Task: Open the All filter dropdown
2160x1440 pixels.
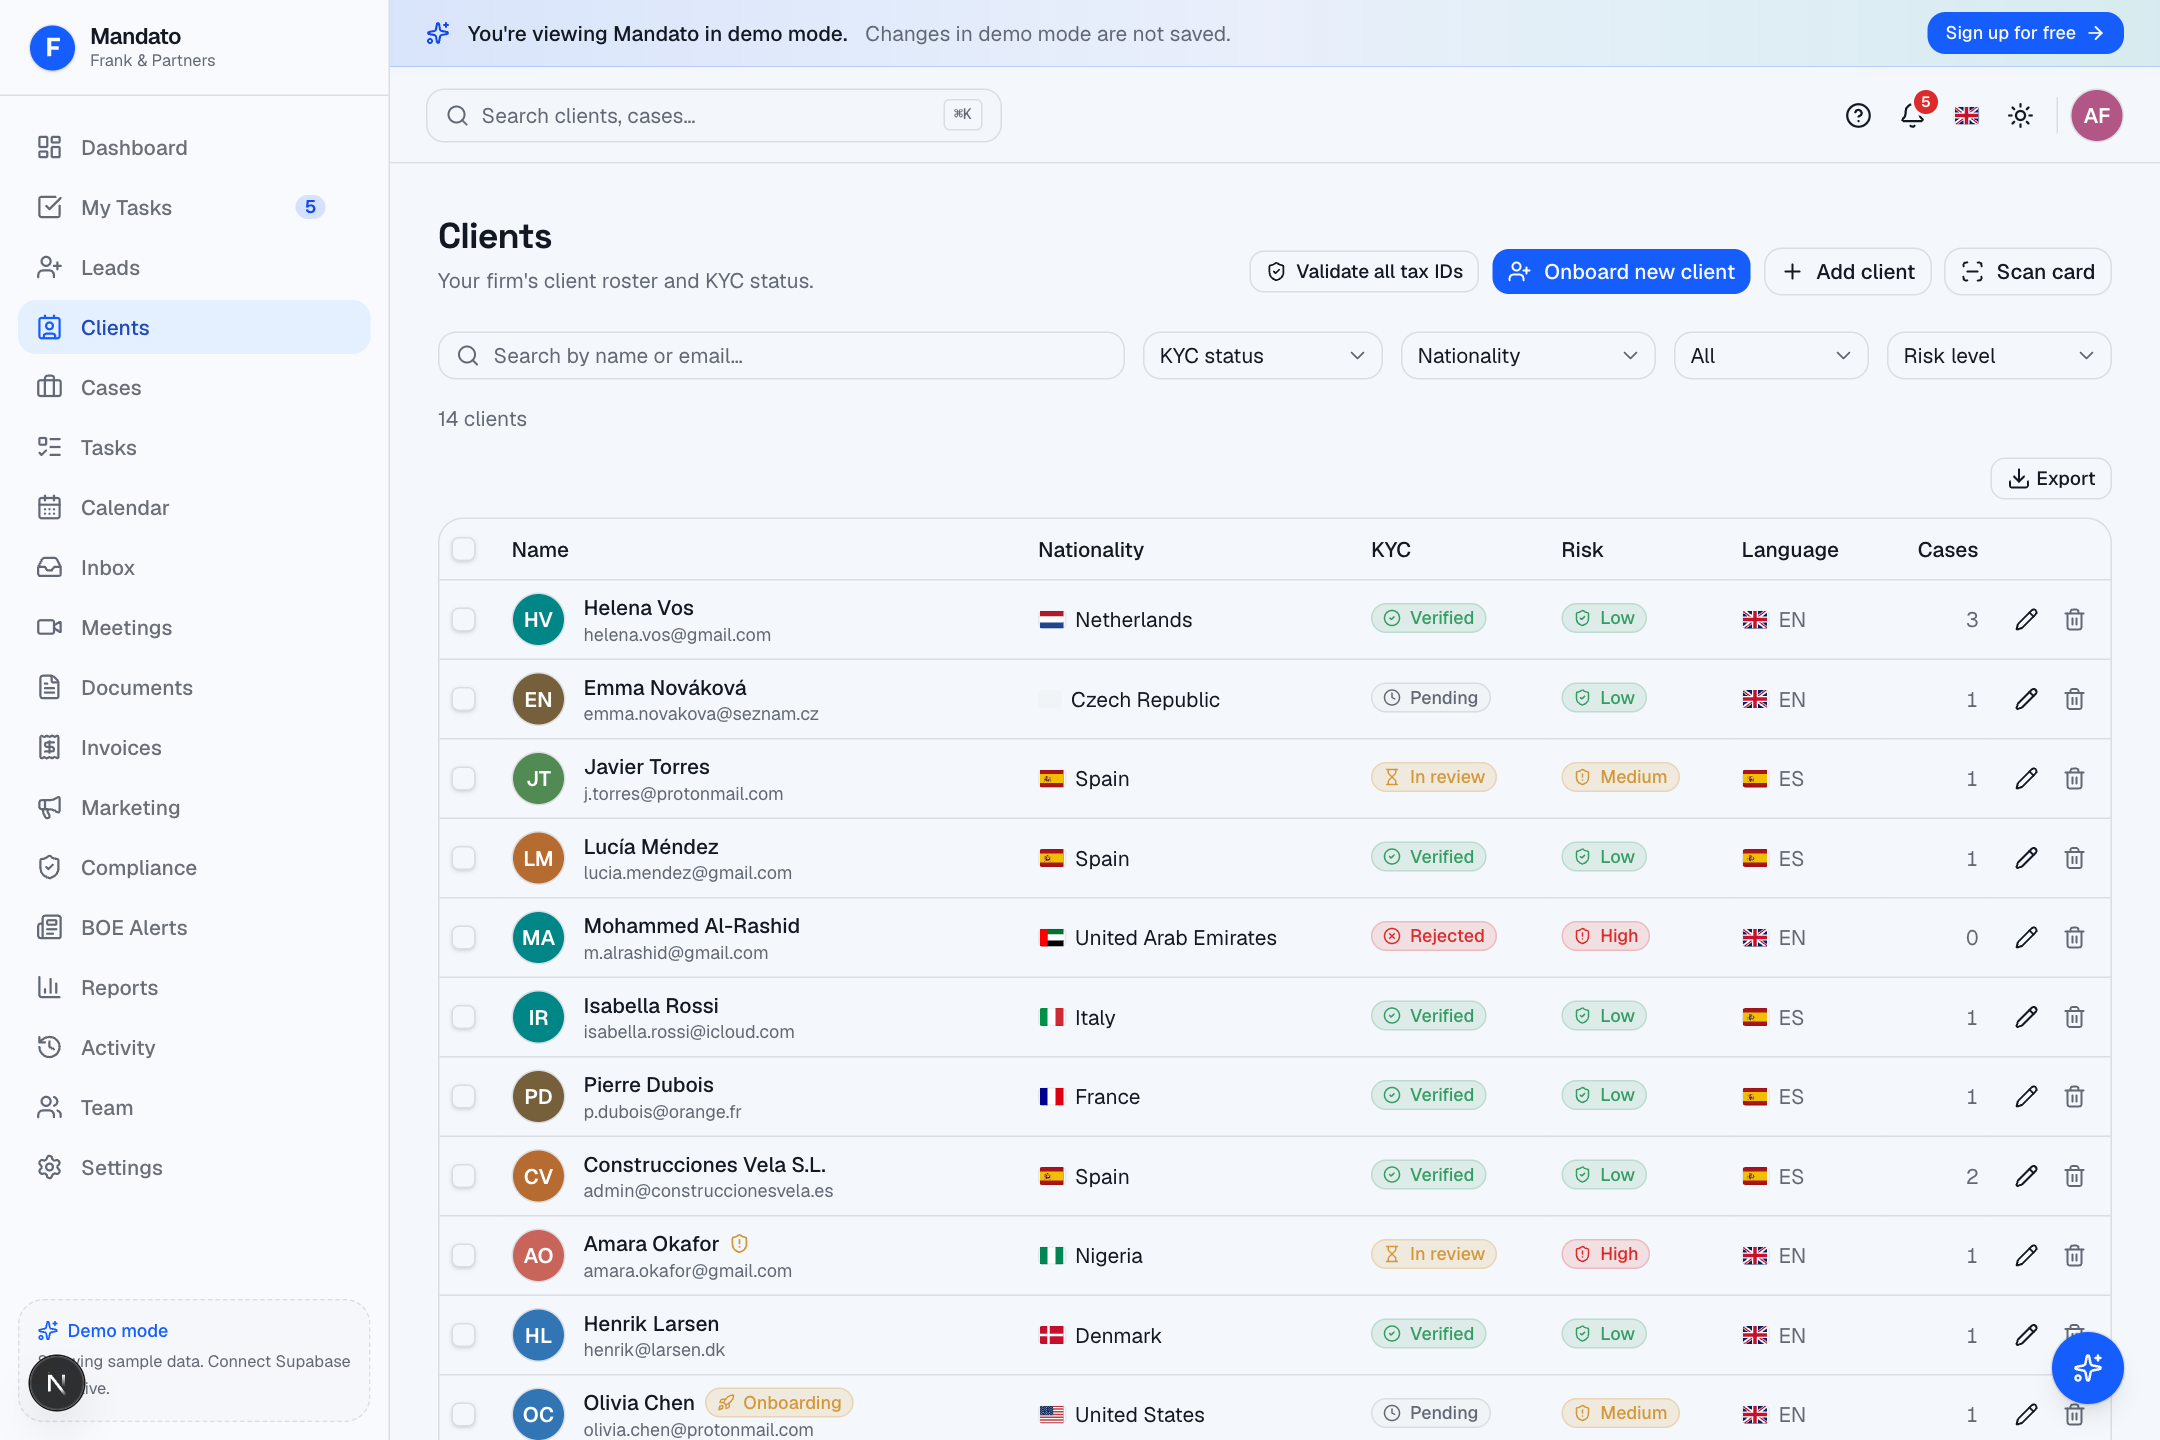Action: click(x=1770, y=356)
